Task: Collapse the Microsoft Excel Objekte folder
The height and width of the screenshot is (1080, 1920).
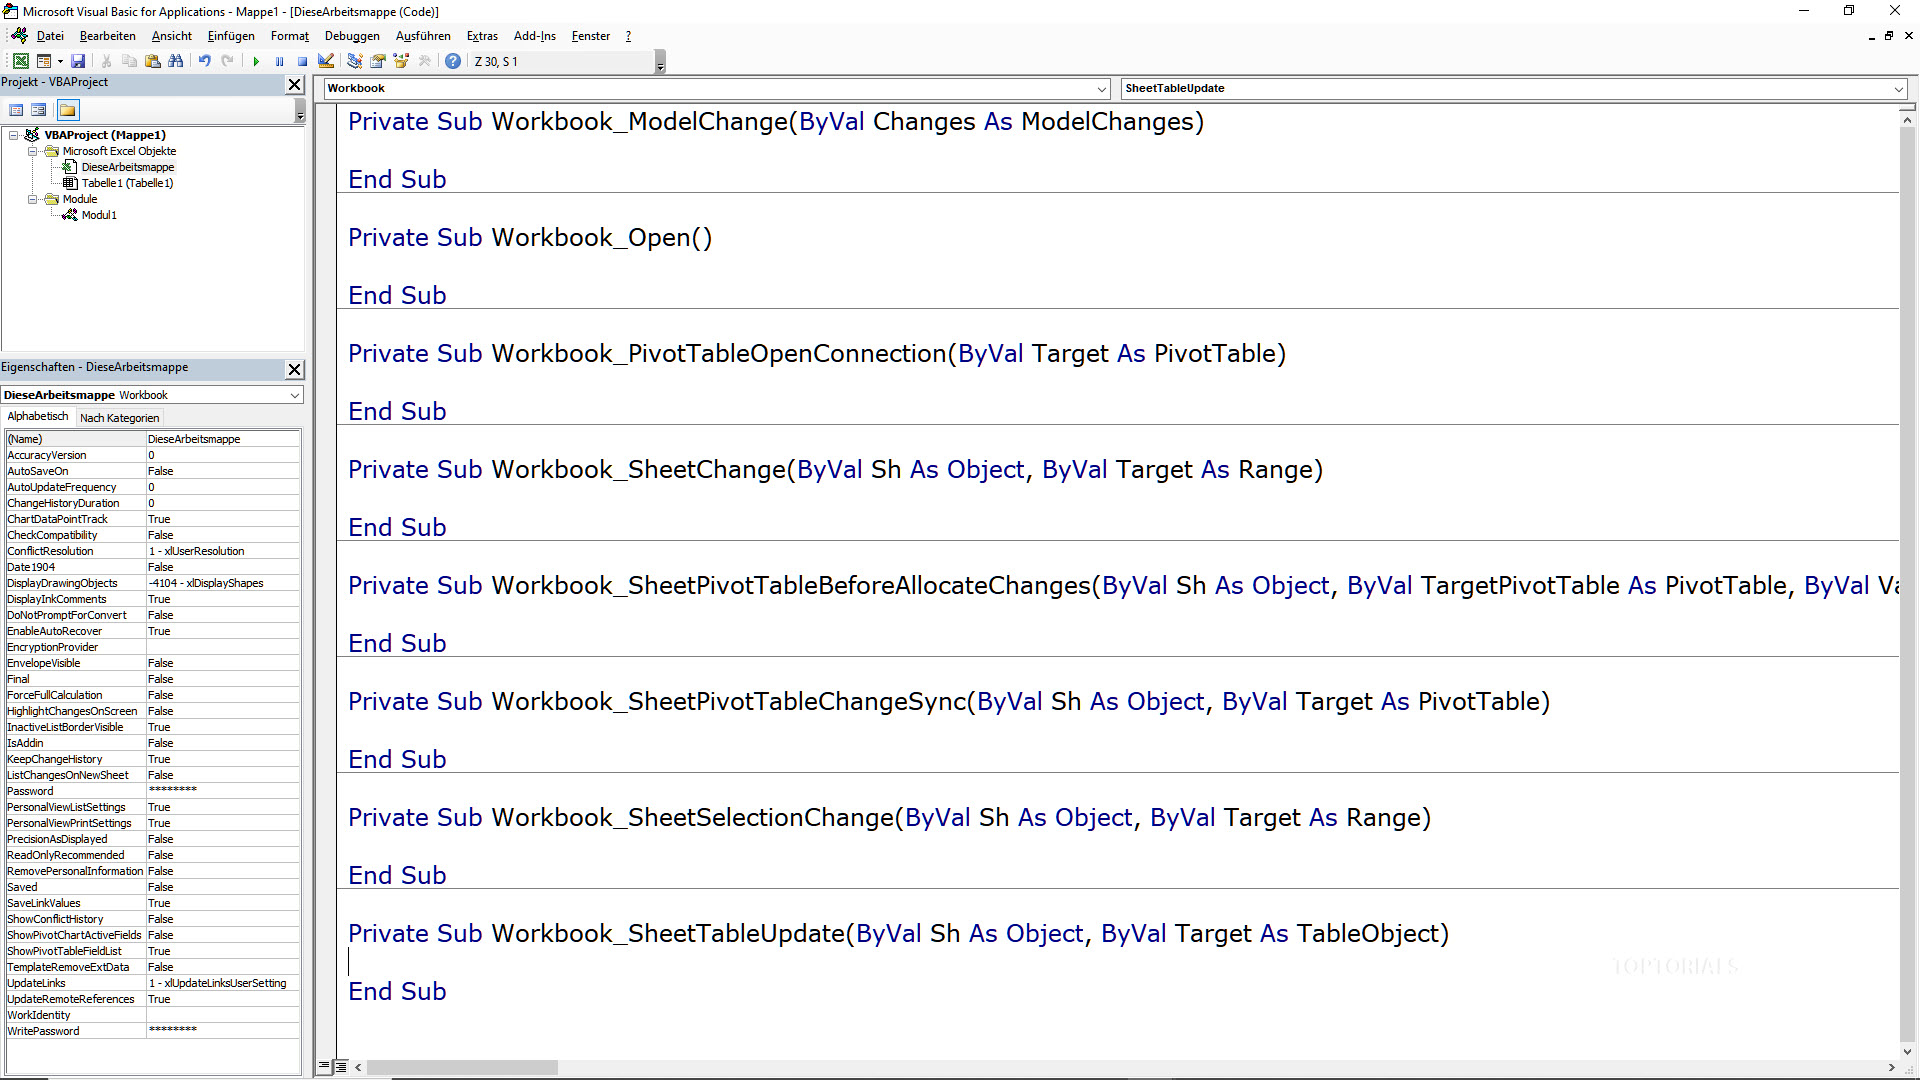Action: tap(33, 151)
